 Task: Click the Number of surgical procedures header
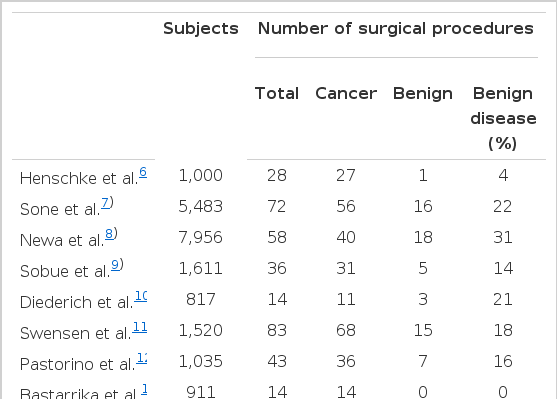point(396,28)
